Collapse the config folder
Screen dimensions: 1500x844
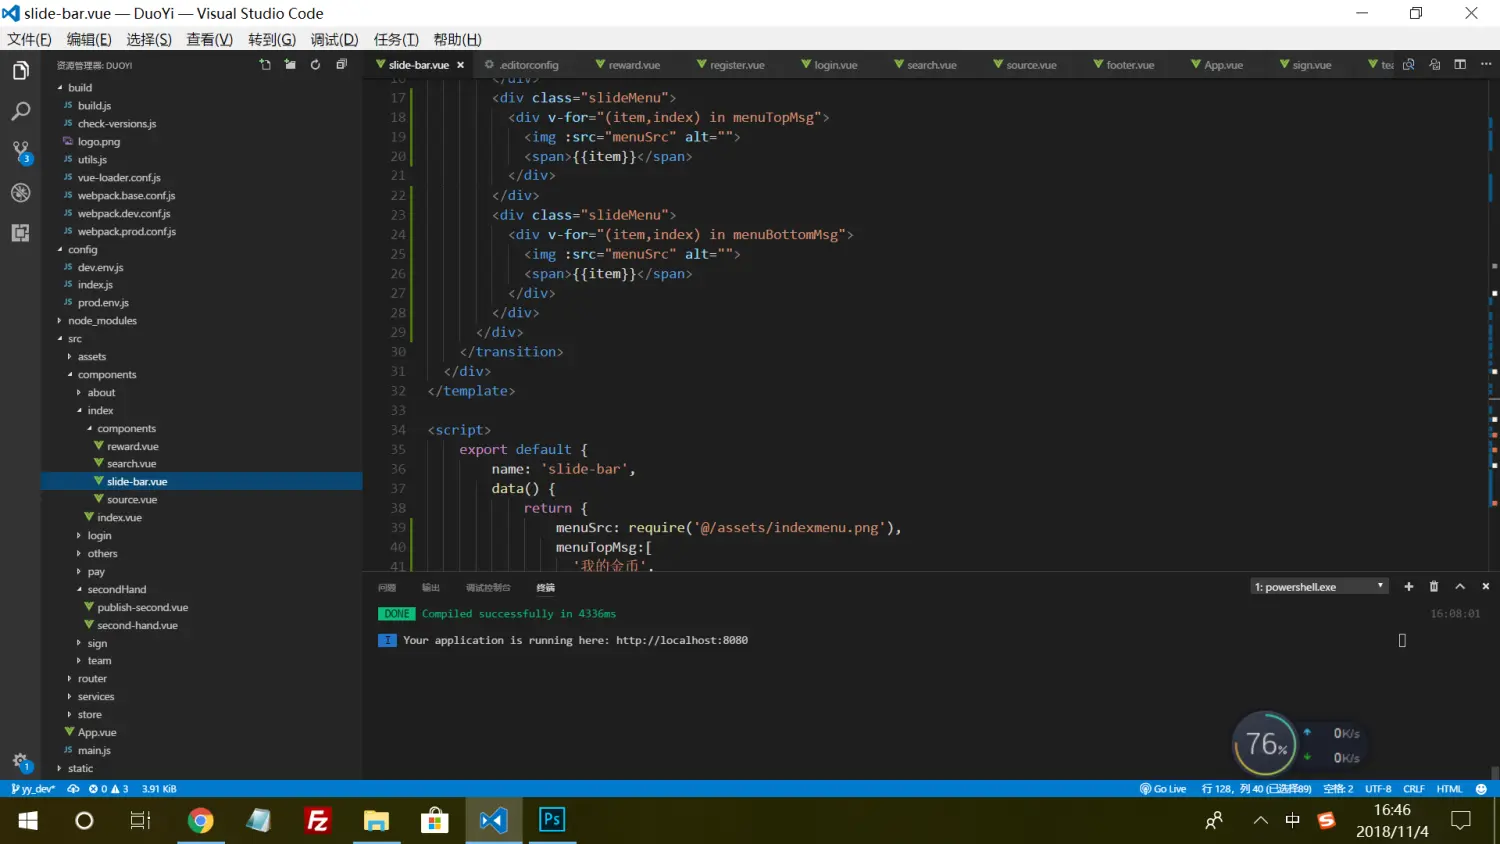click(82, 250)
